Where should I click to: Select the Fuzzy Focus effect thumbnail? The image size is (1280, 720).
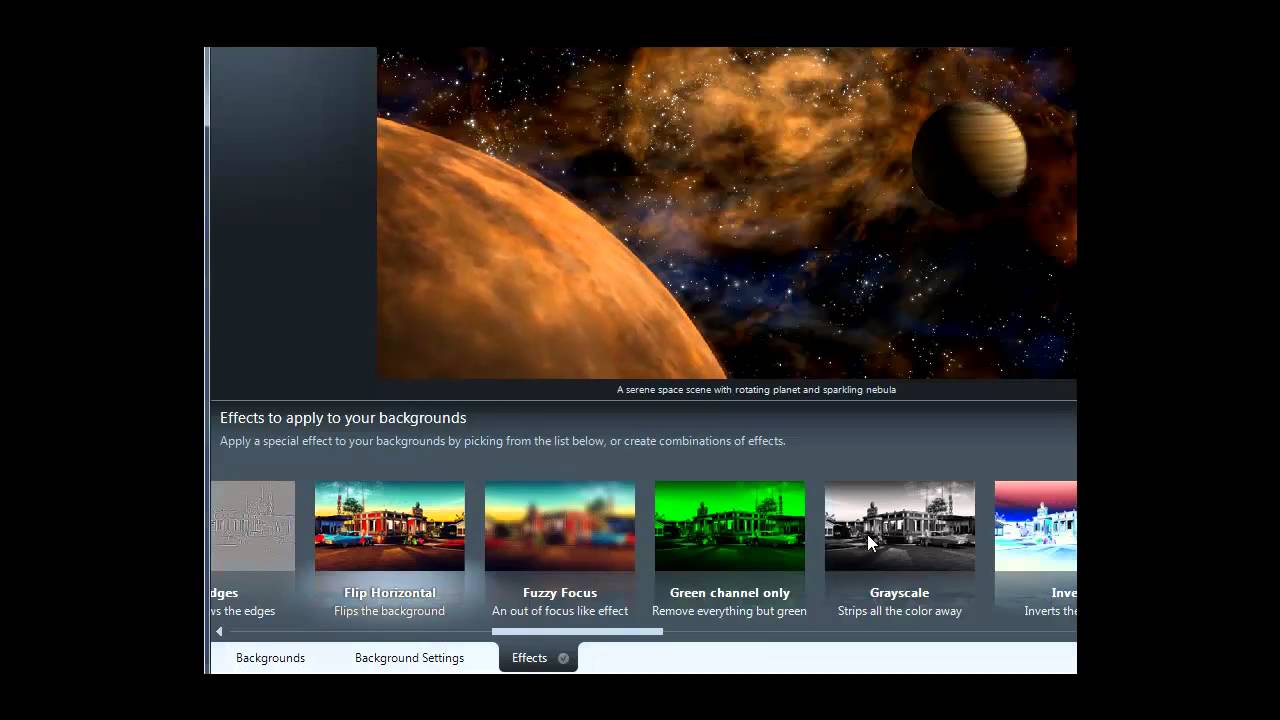coord(560,526)
